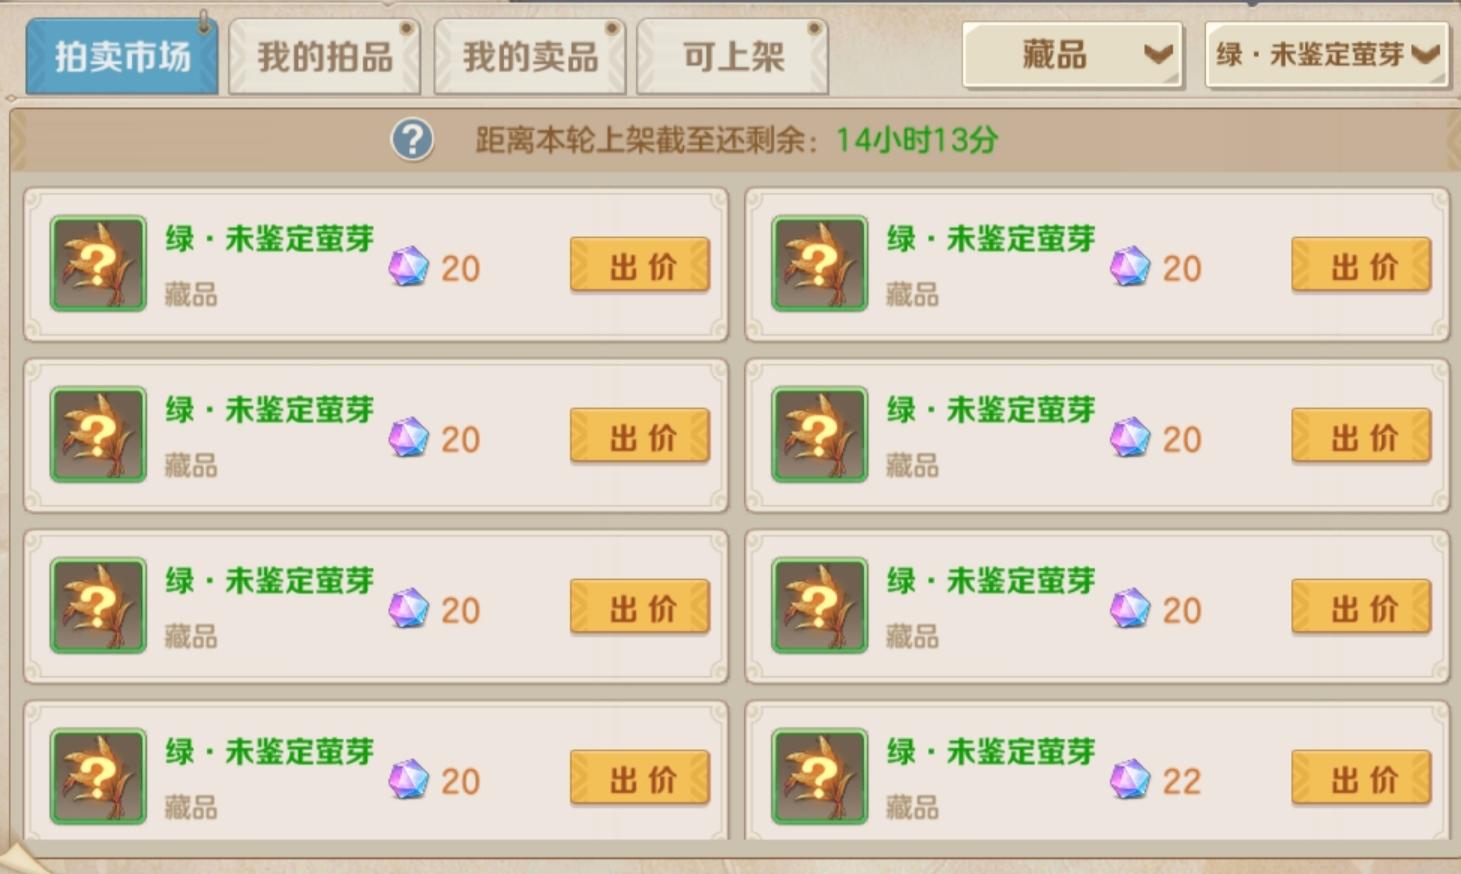Tap item thumbnail in bottom left listing
The image size is (1461, 874).
click(98, 777)
